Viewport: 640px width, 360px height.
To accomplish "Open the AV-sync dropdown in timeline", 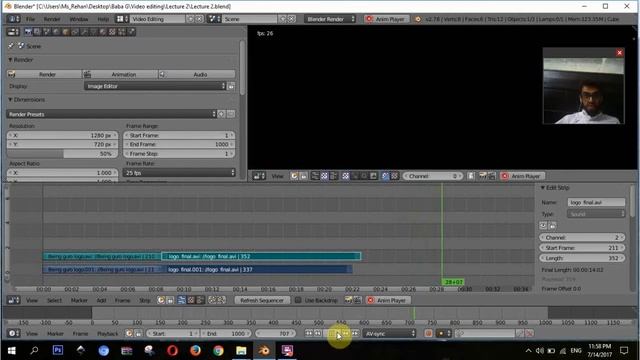I will (389, 333).
